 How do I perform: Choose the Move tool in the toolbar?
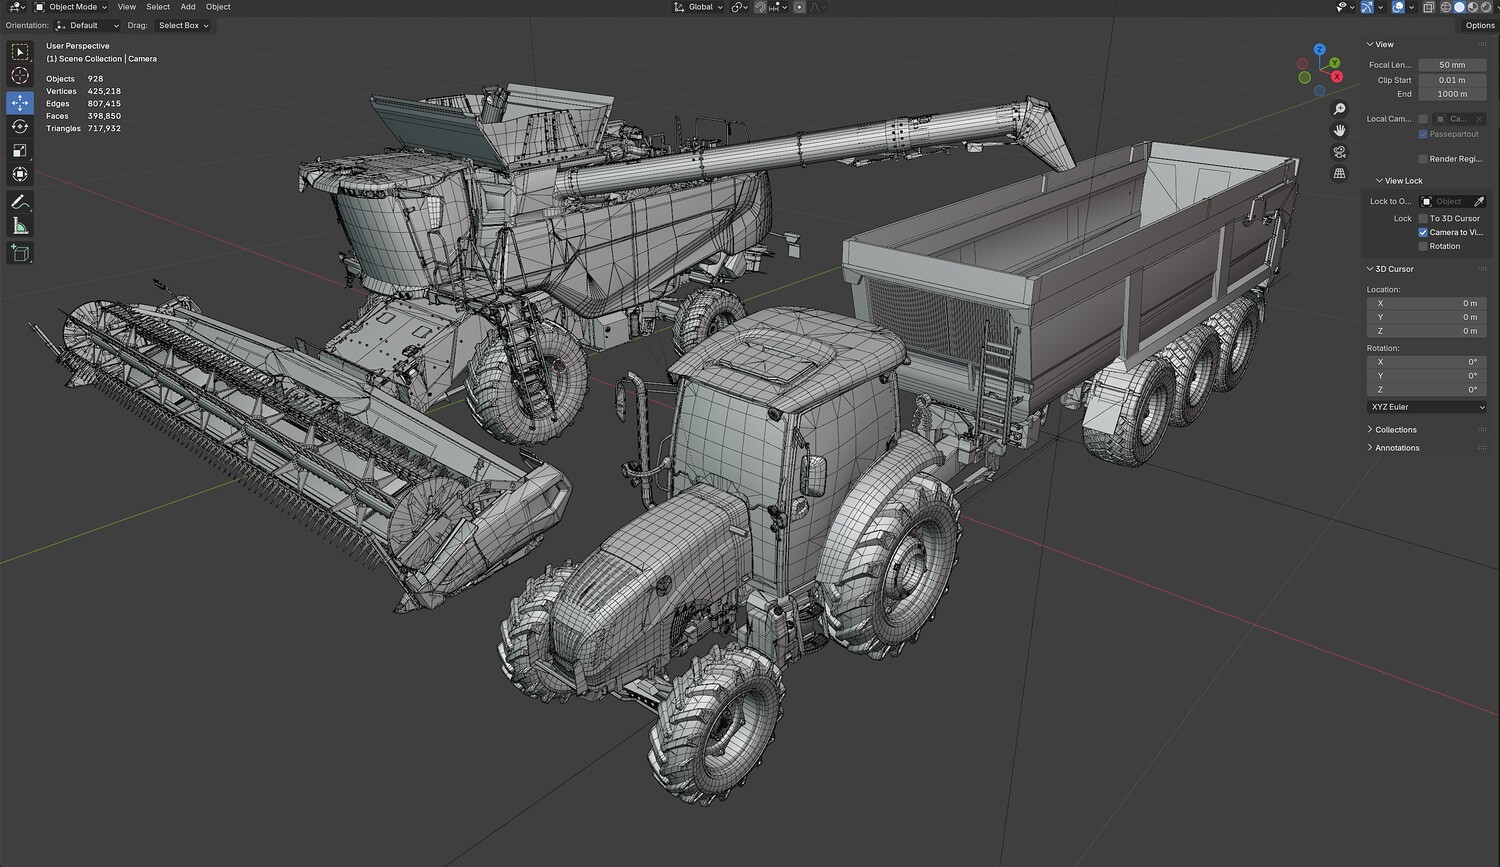[20, 102]
